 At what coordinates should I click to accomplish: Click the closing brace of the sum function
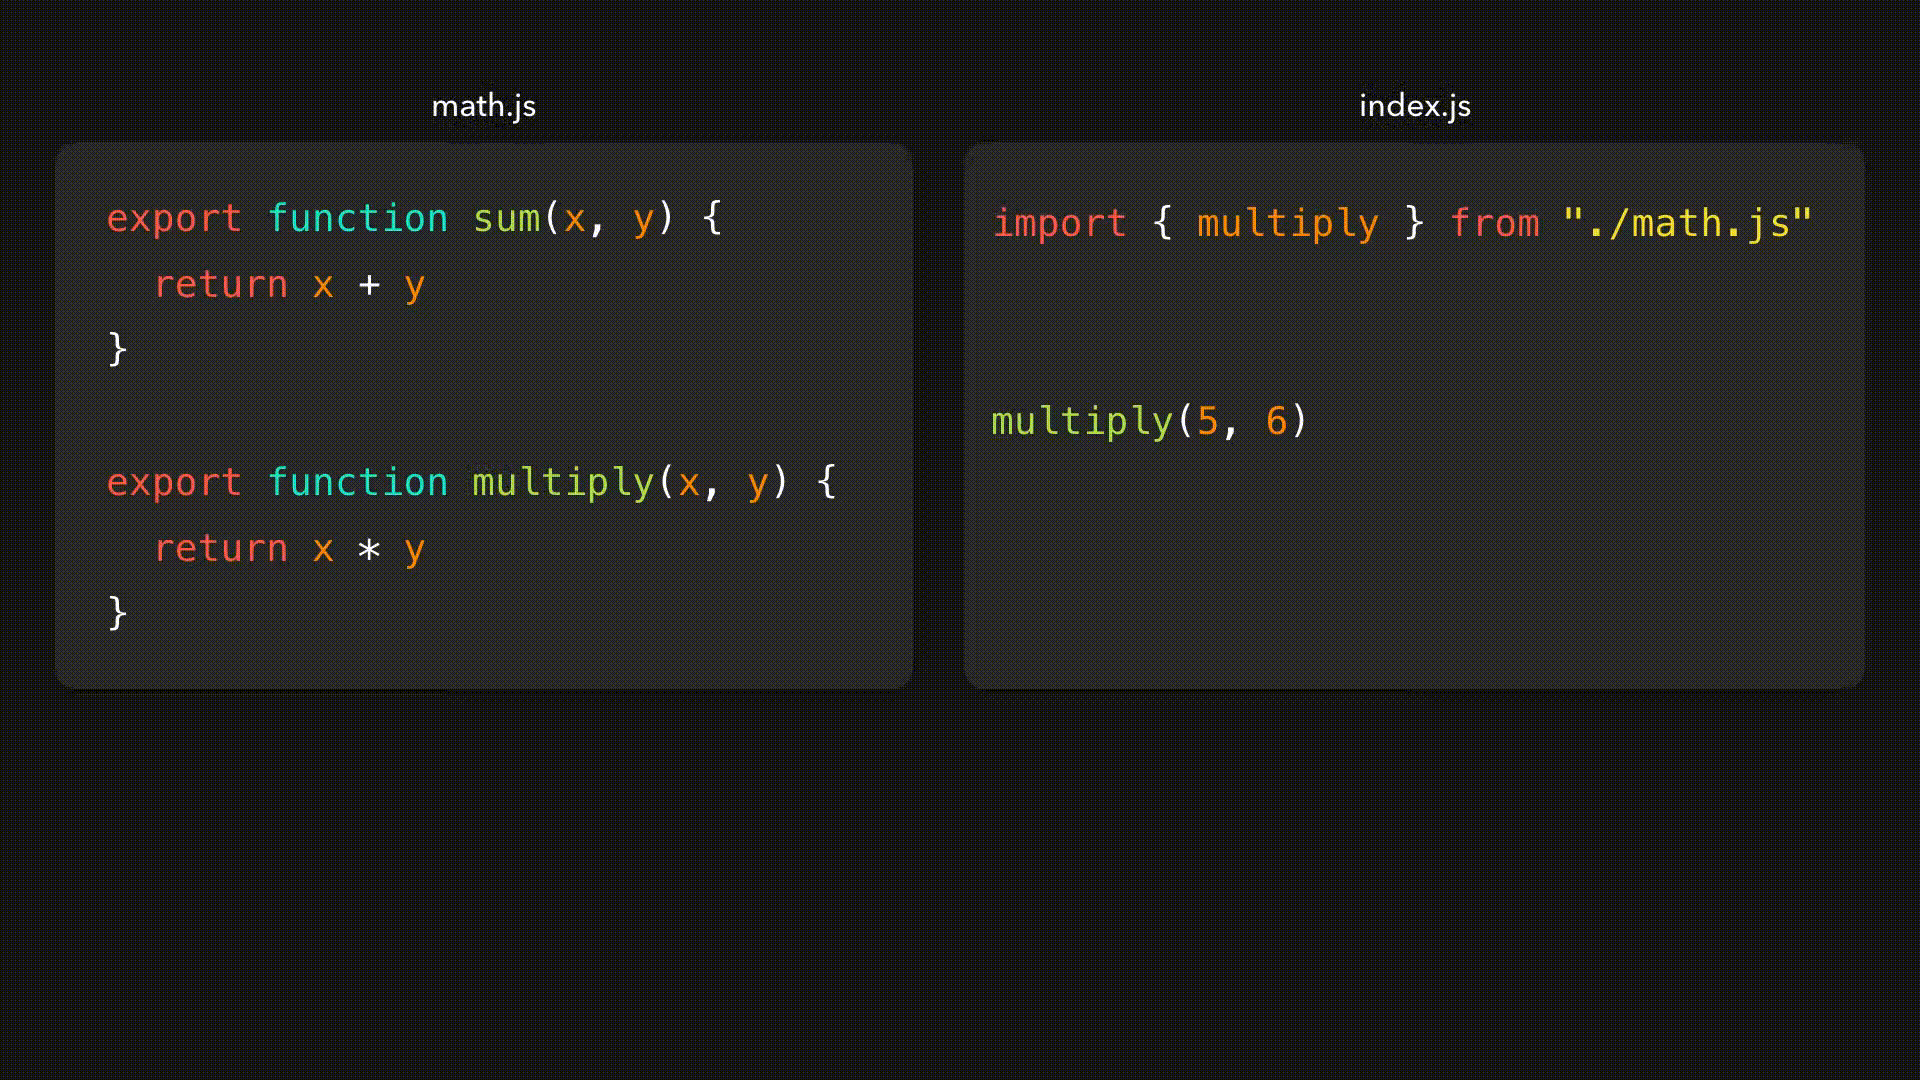pos(117,349)
